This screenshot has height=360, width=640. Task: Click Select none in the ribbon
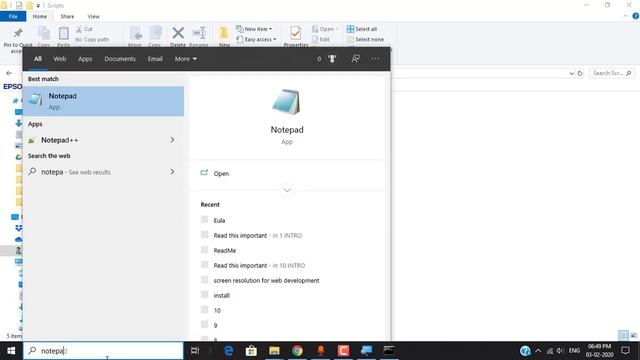(365, 40)
